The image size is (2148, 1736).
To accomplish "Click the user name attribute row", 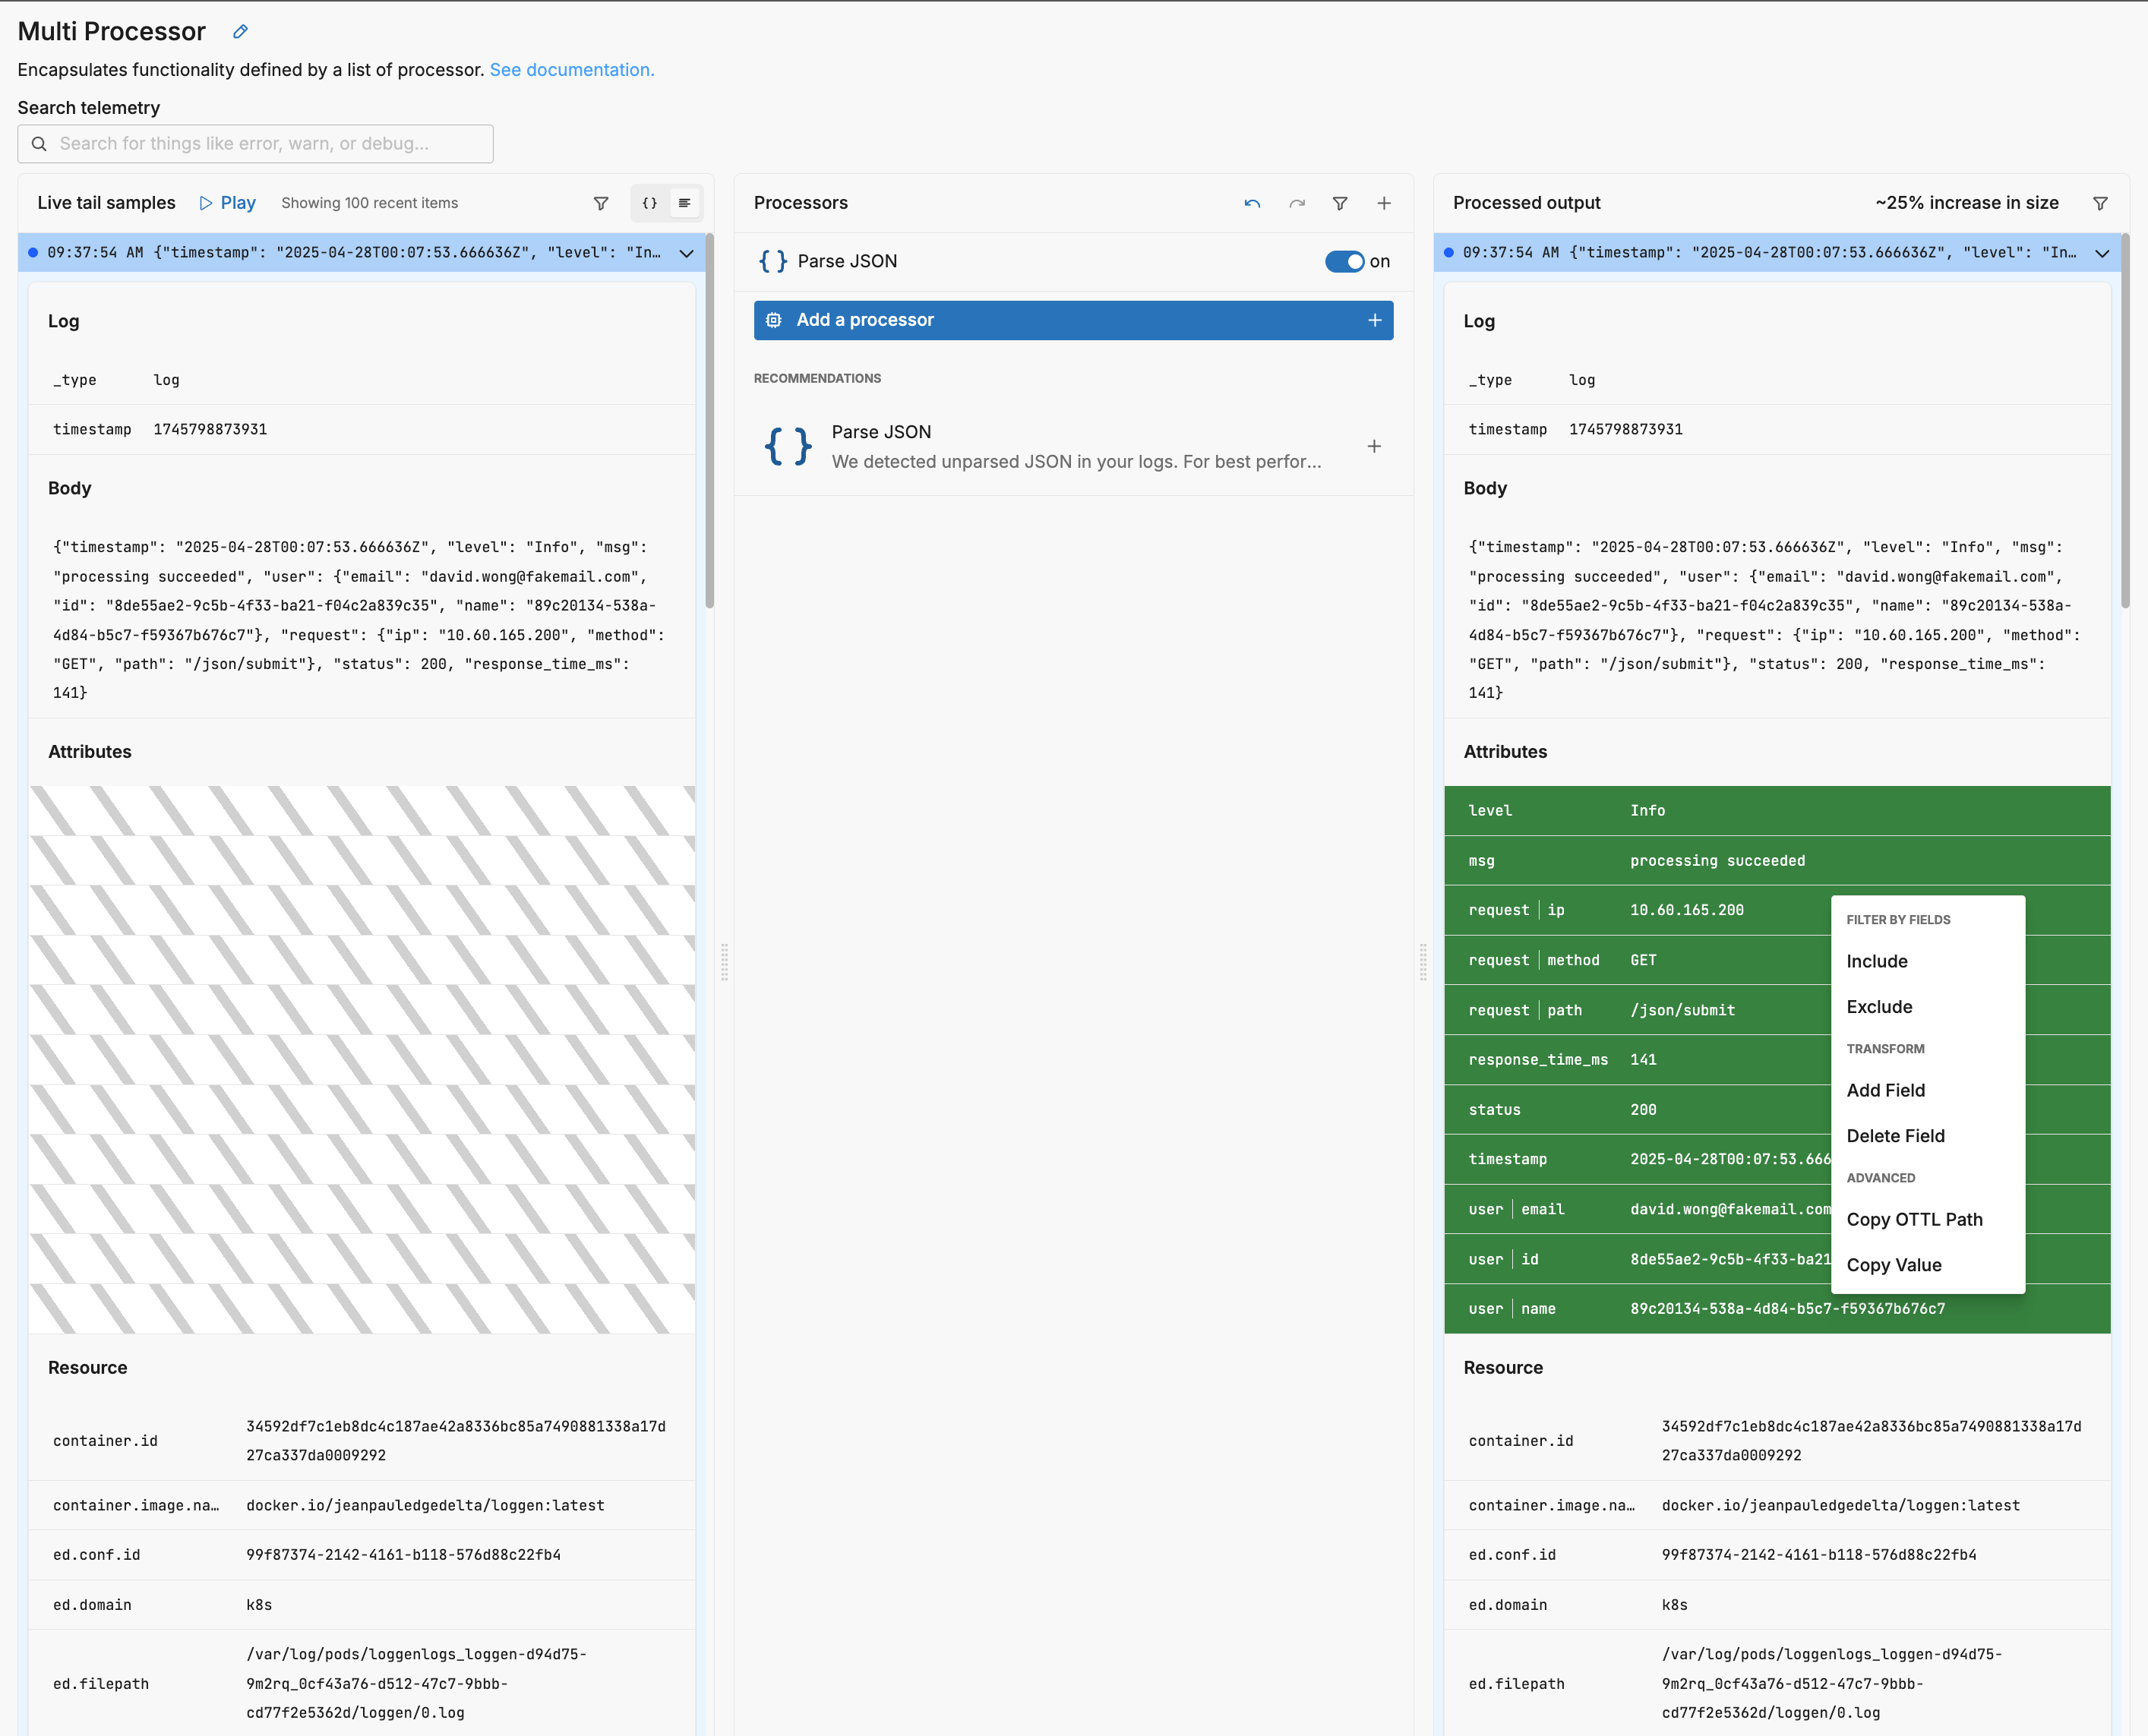I will (1776, 1309).
